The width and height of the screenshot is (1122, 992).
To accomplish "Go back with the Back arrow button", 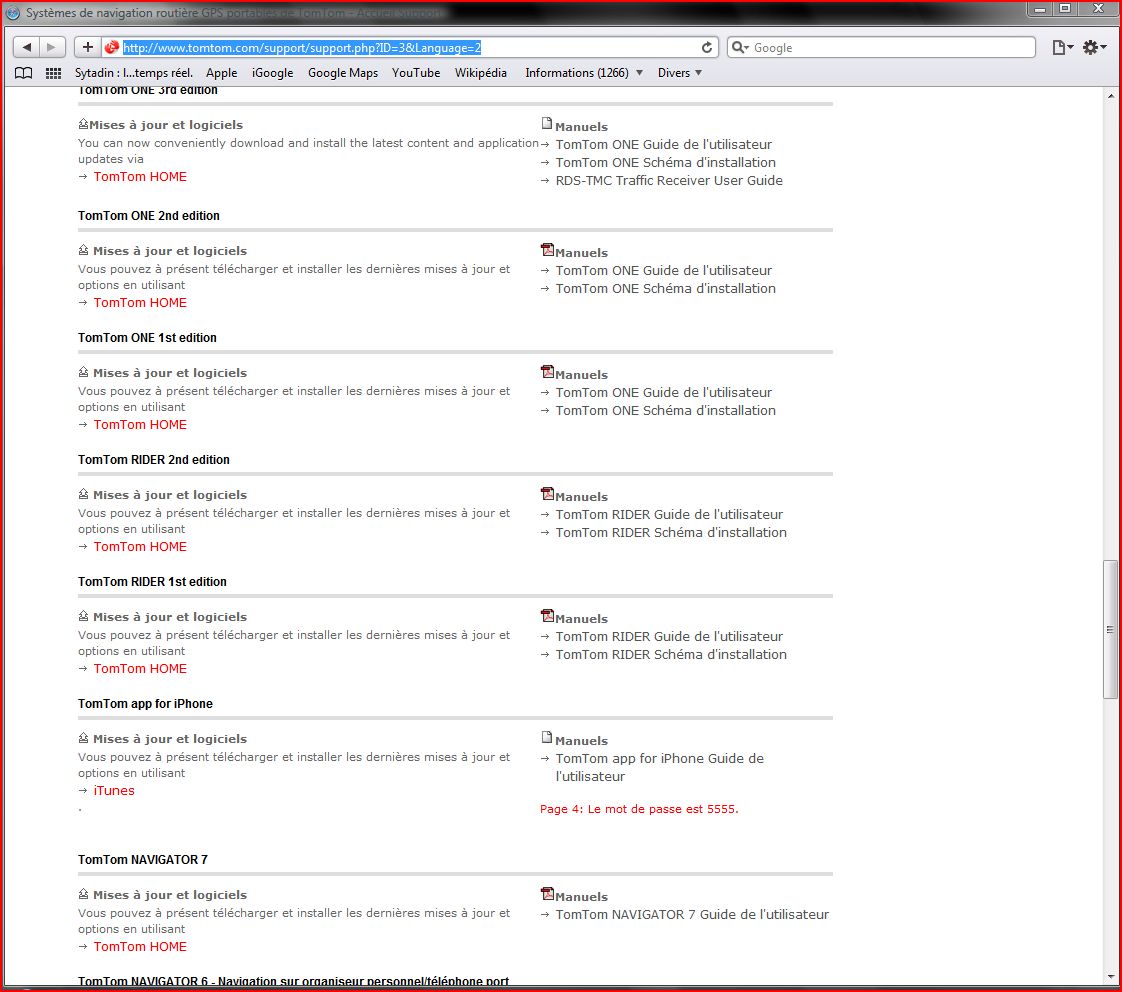I will coord(26,47).
